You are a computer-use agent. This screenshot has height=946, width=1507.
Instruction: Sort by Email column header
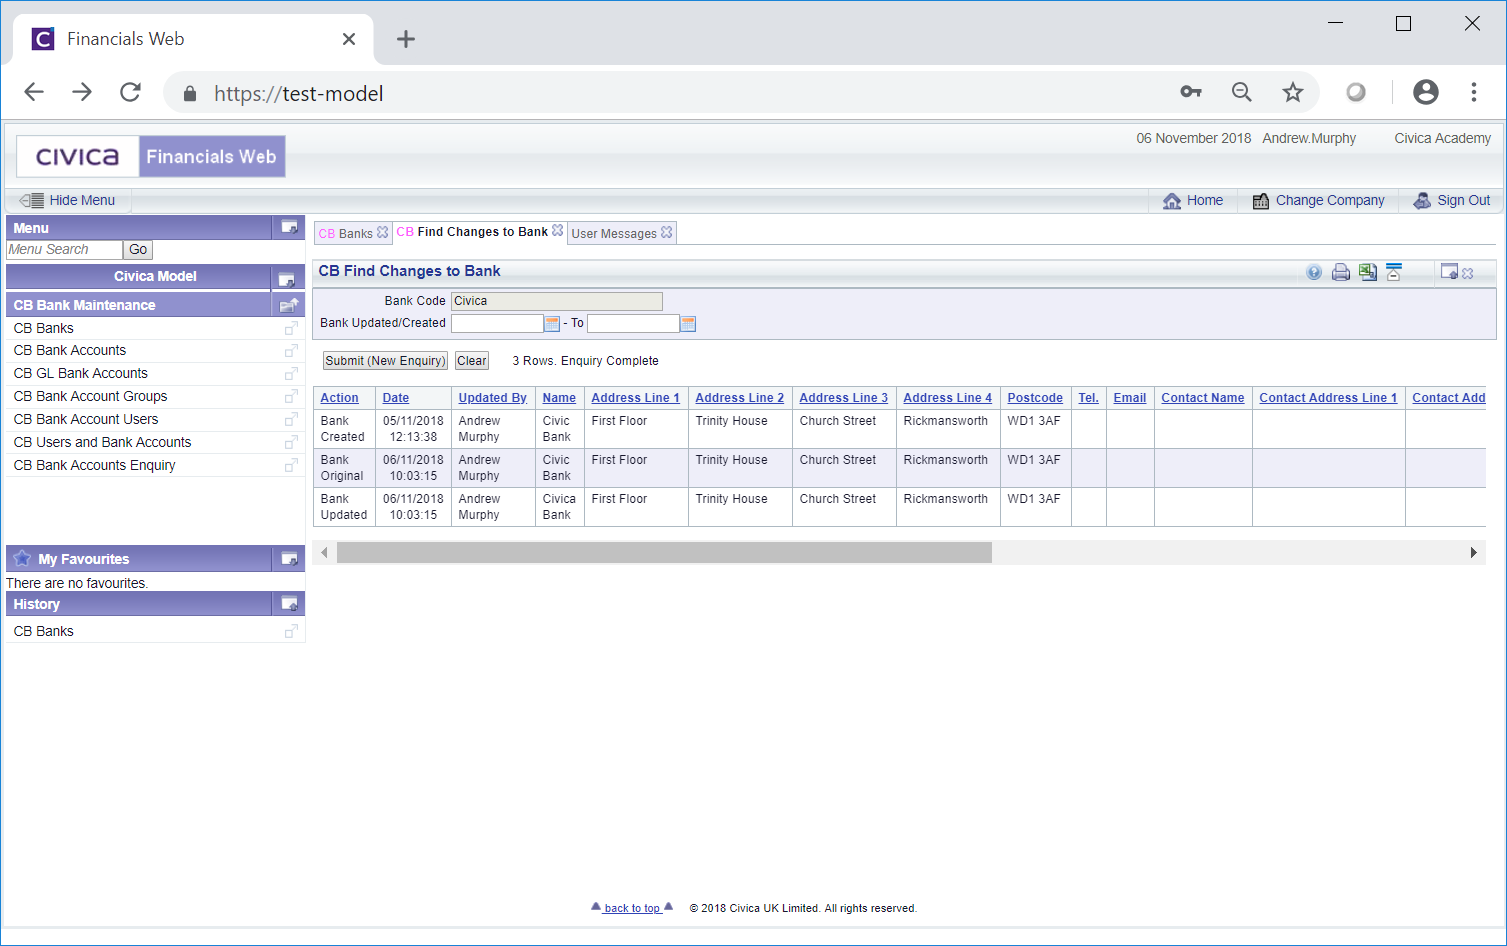(x=1130, y=398)
